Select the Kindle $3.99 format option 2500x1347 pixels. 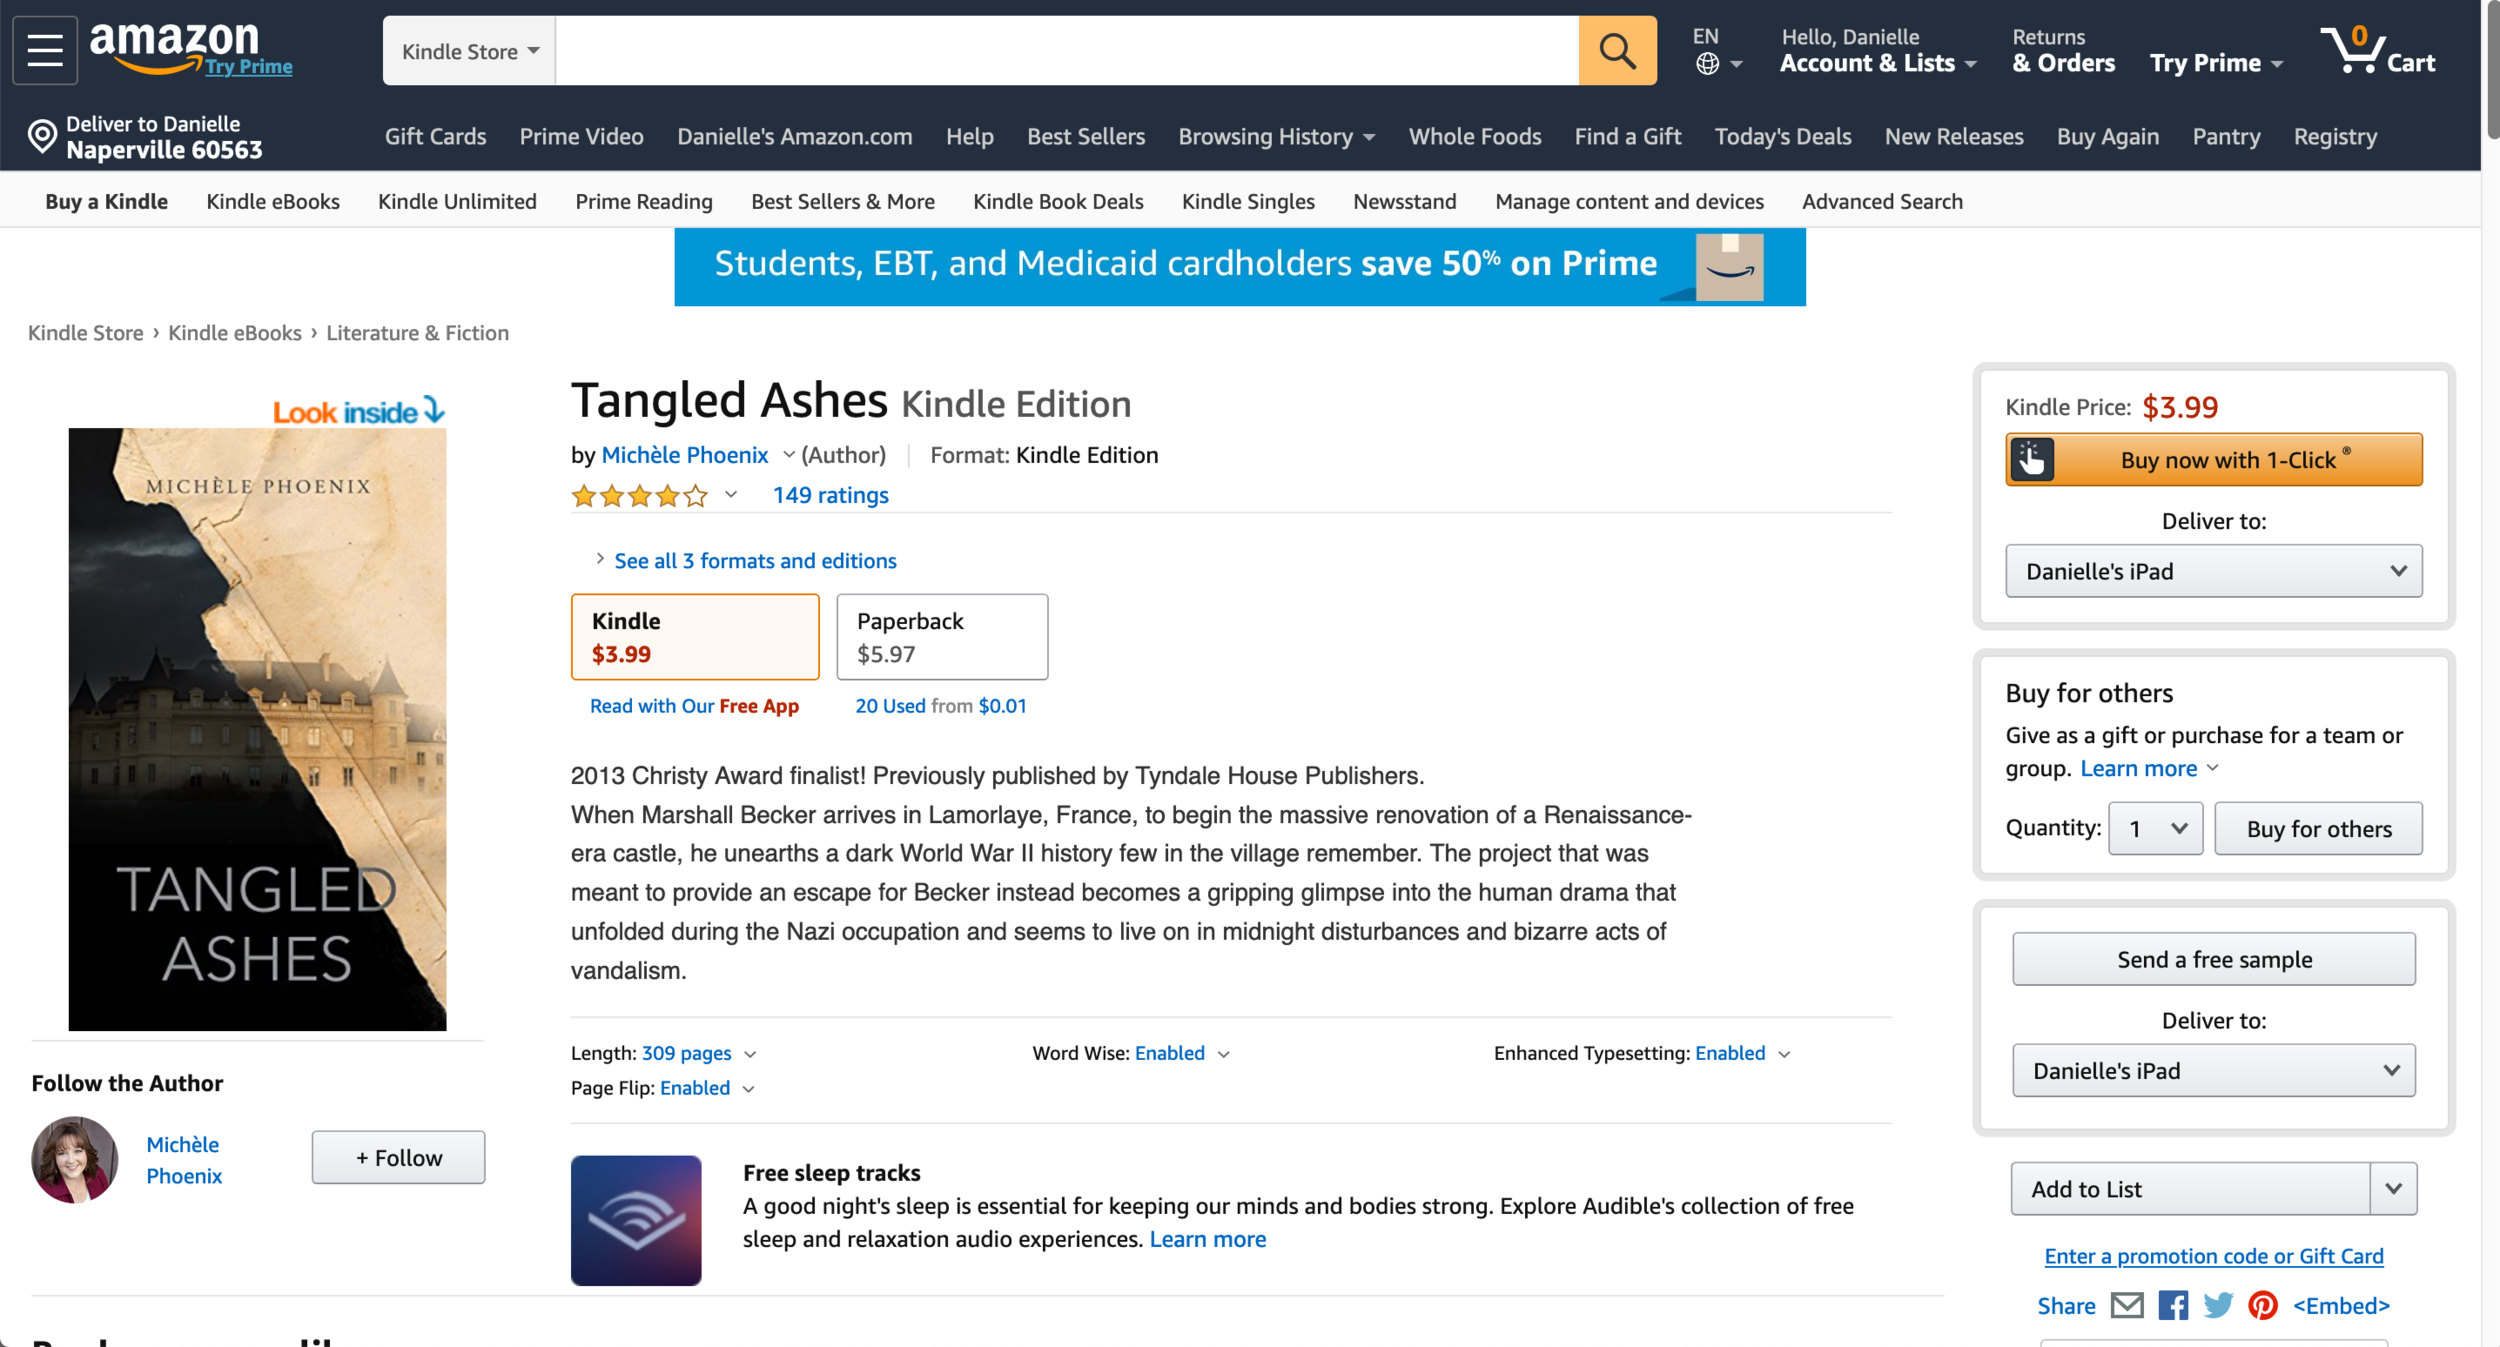coord(695,637)
